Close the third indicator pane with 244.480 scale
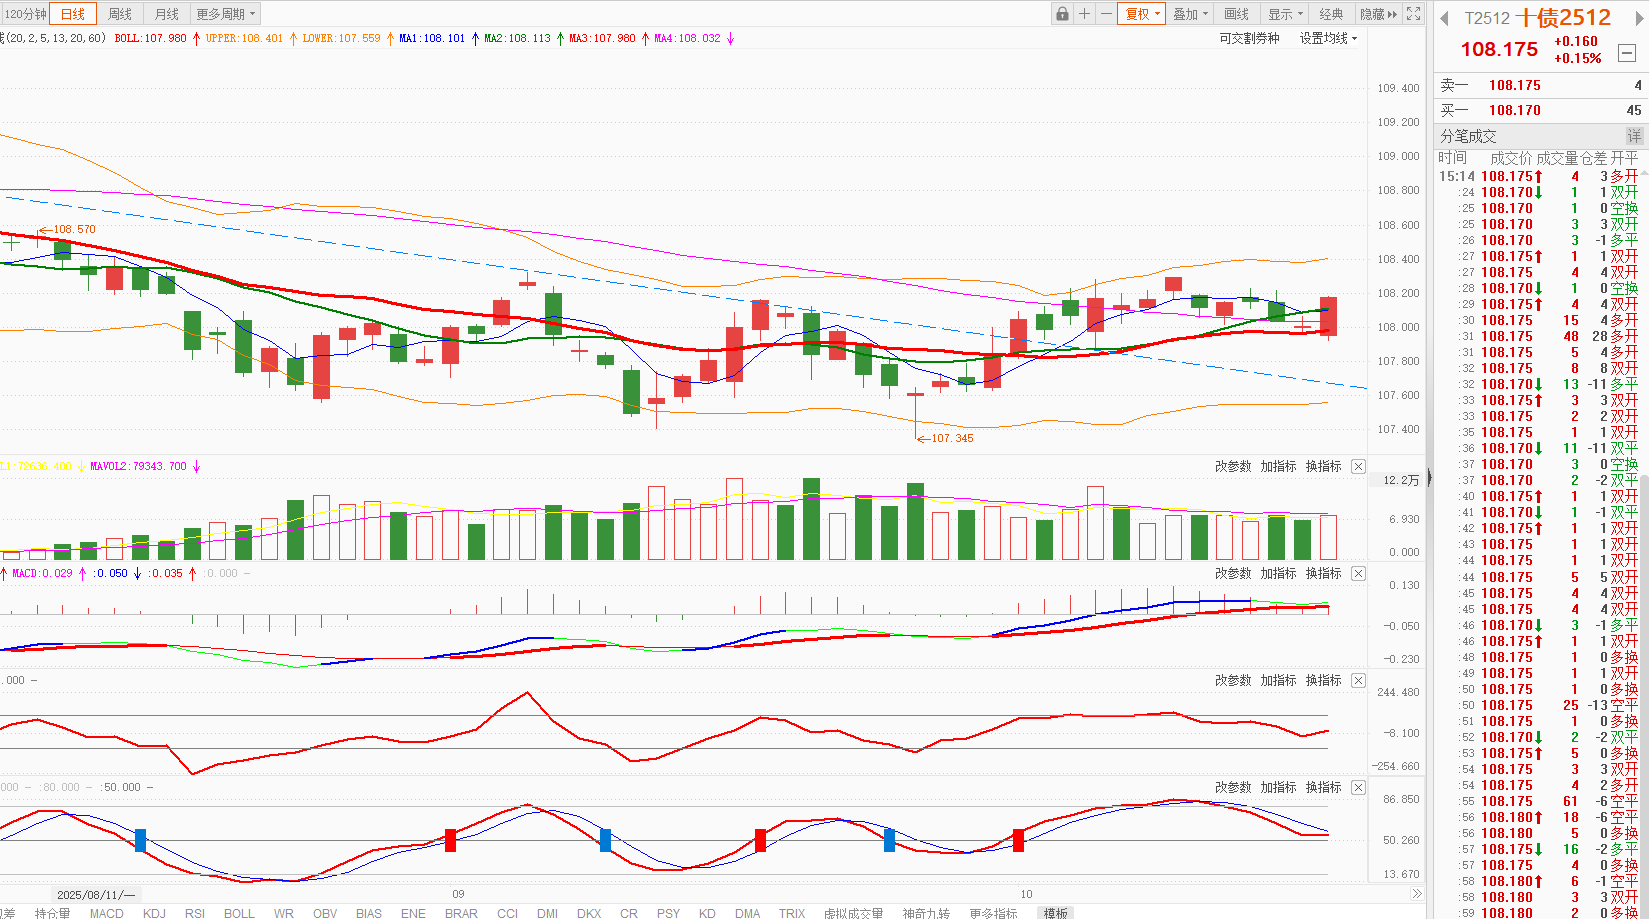 tap(1358, 681)
